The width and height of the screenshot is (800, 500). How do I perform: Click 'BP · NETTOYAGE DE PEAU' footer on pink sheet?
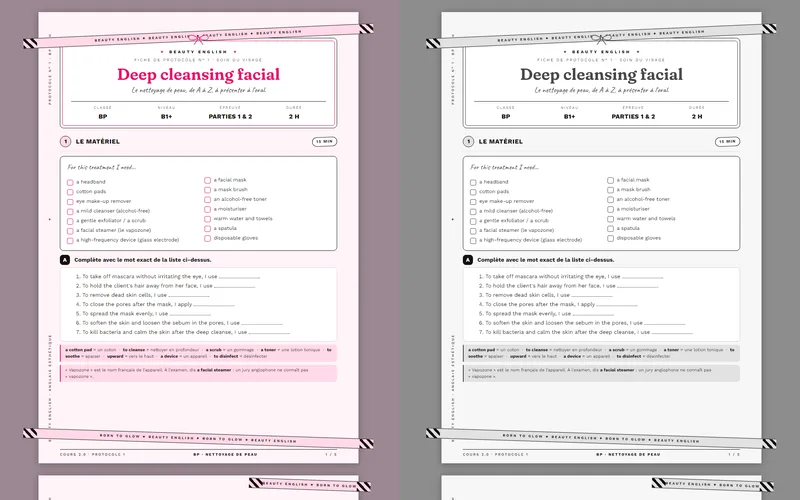click(225, 454)
